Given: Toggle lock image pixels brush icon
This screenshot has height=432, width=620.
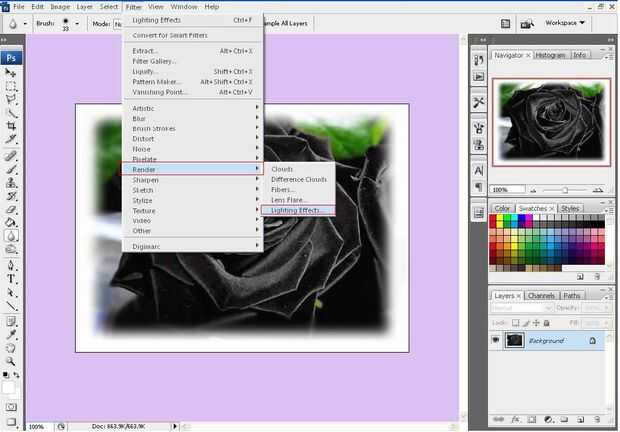Looking at the screenshot, I should click(x=526, y=323).
